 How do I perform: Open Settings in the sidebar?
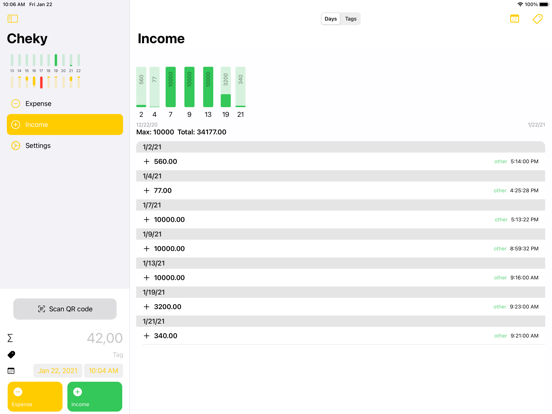point(65,145)
